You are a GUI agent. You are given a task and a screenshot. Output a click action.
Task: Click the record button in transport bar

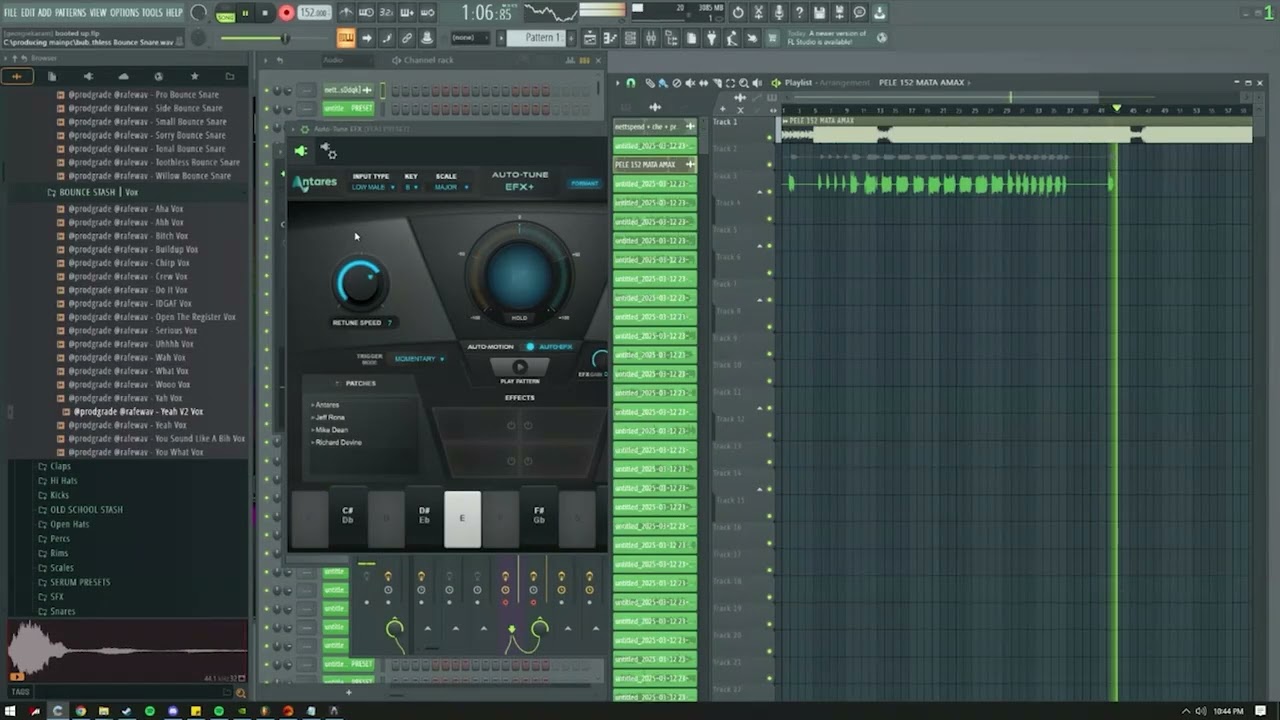tap(286, 13)
